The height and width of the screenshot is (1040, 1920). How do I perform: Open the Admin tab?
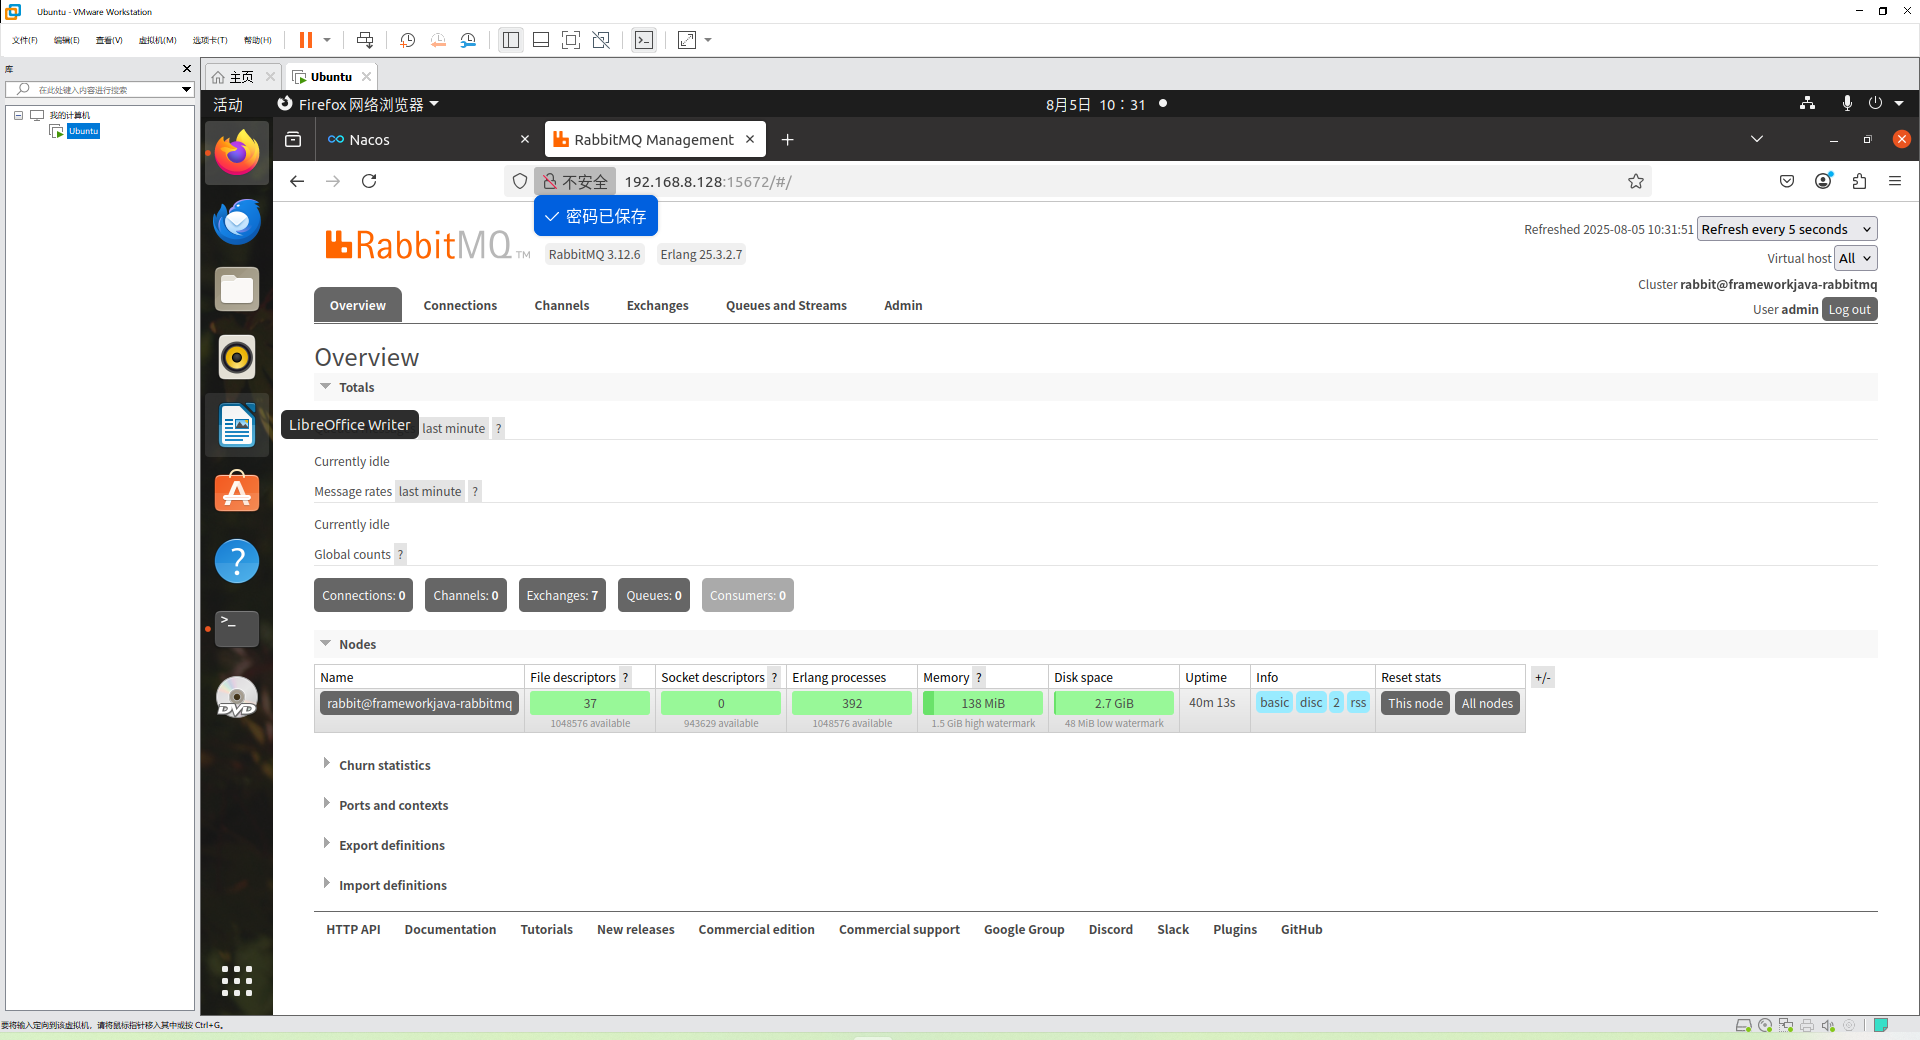tap(903, 306)
